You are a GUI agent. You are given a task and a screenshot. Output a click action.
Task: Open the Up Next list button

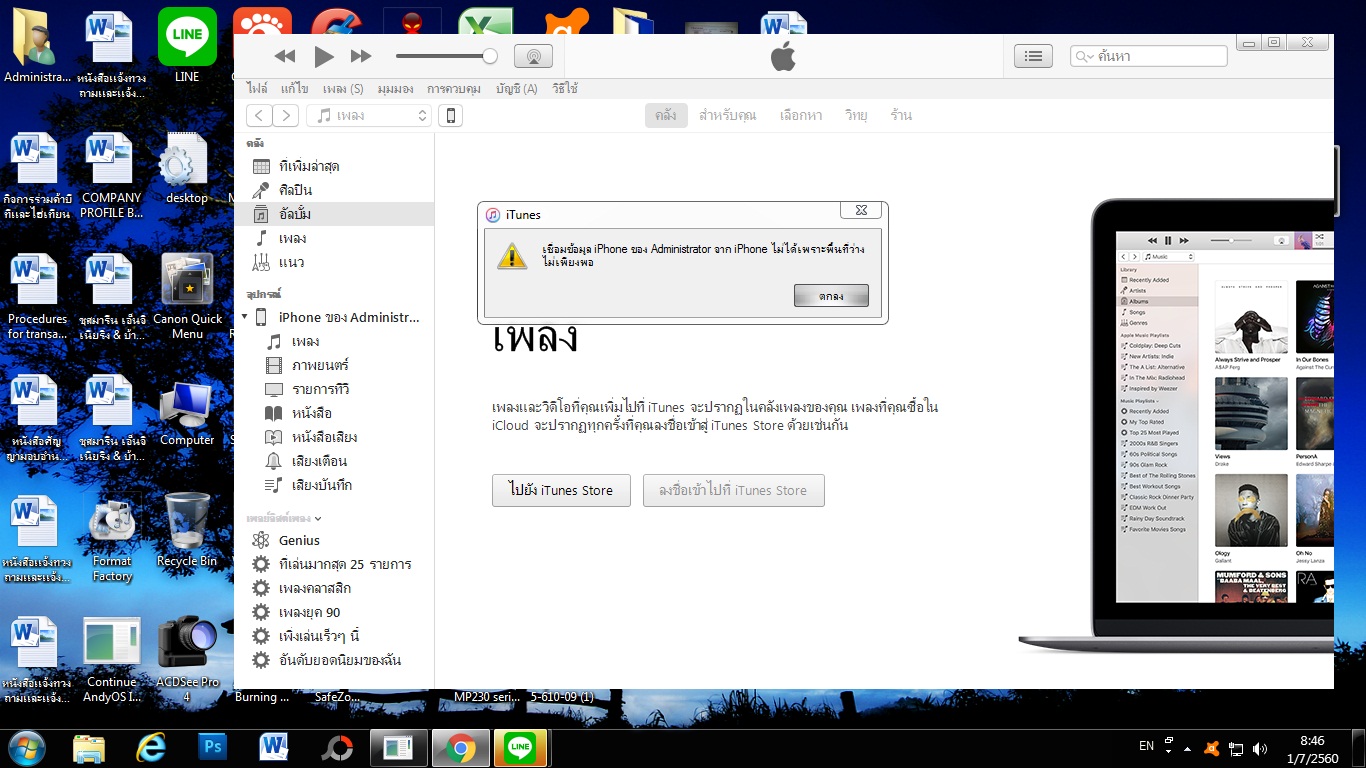(1033, 56)
